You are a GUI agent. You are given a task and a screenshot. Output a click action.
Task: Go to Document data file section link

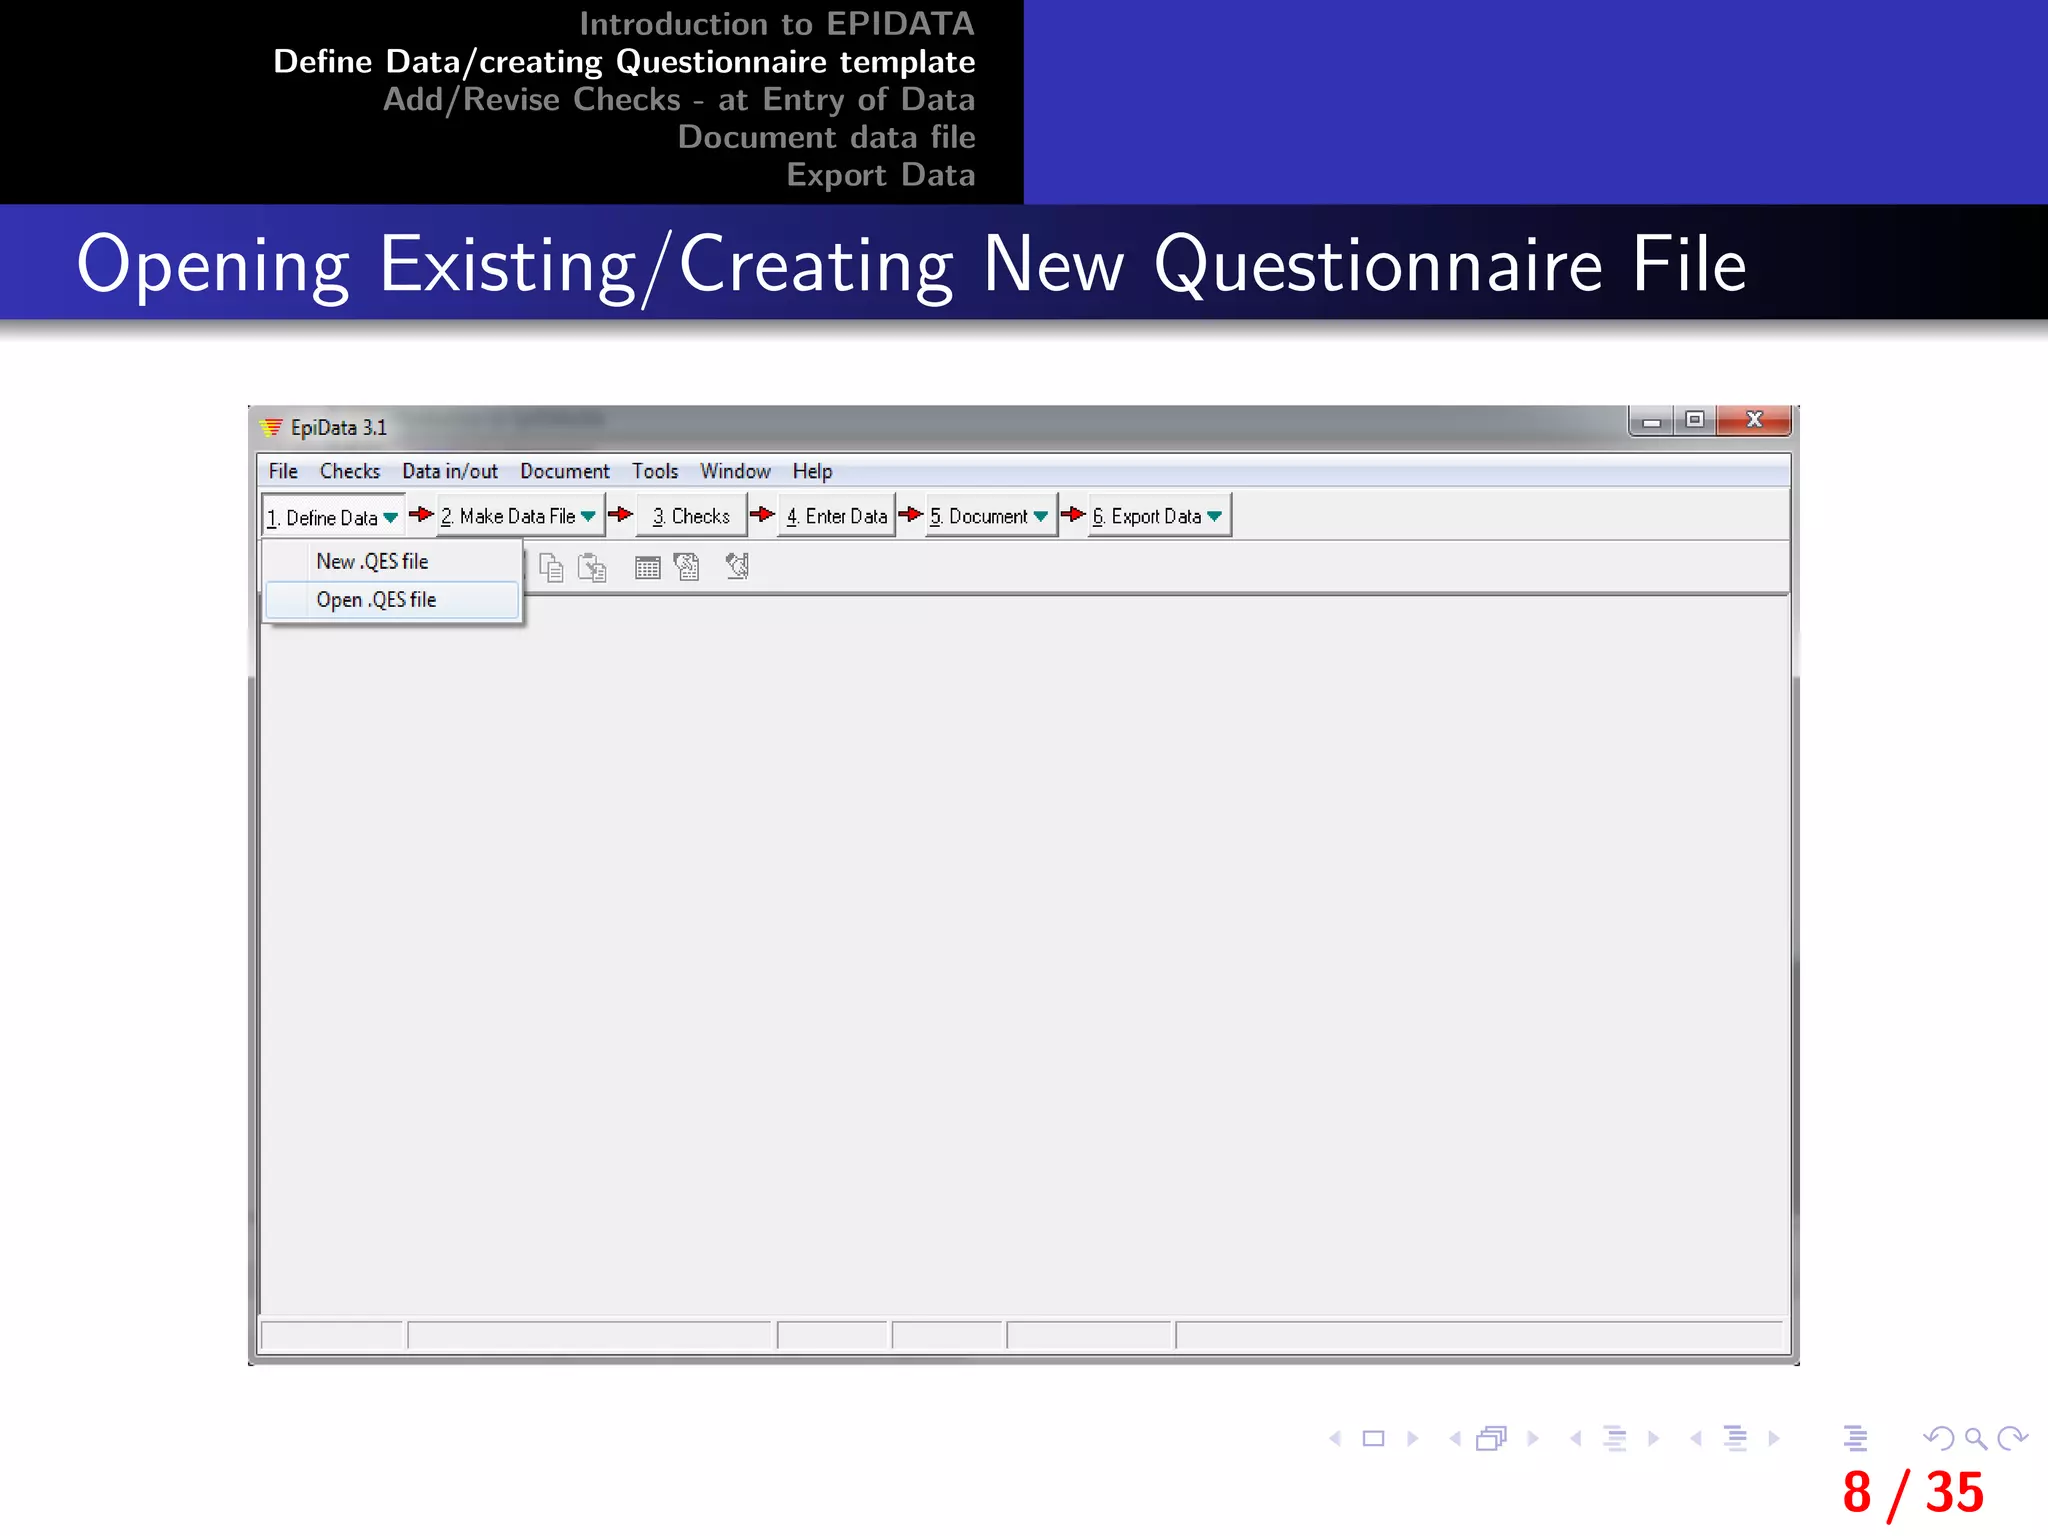click(x=826, y=137)
